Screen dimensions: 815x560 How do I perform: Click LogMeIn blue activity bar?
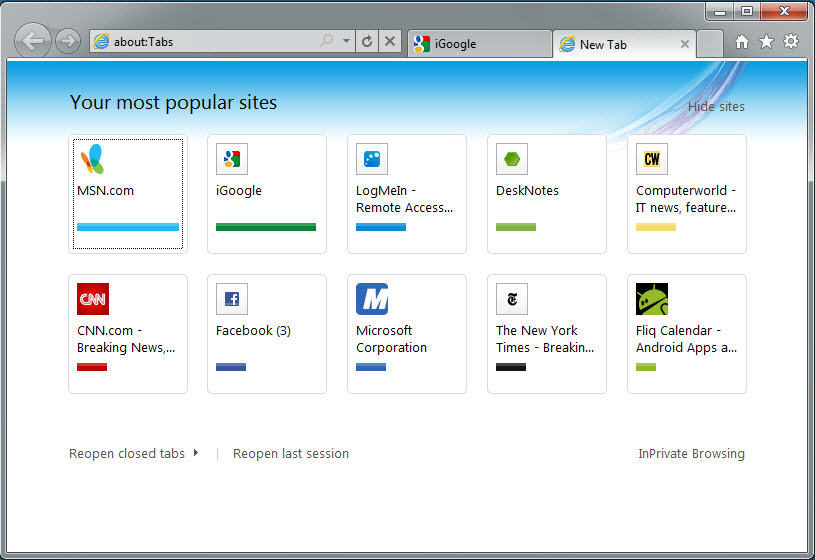(381, 227)
